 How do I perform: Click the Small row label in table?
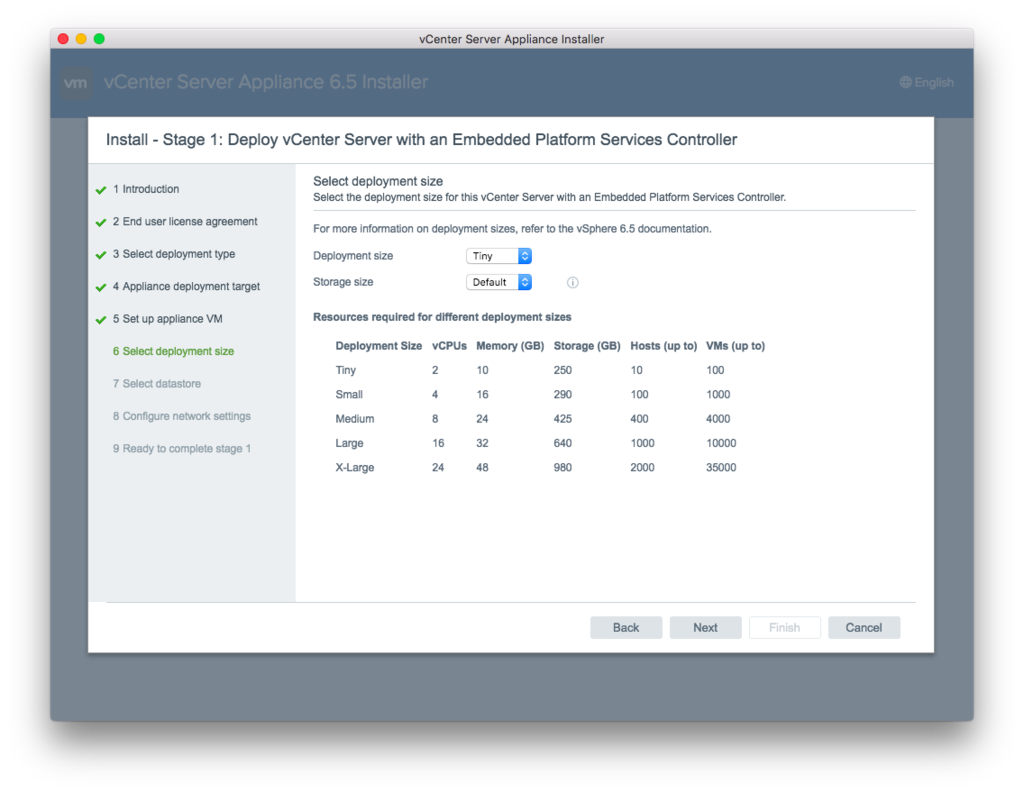pos(349,395)
